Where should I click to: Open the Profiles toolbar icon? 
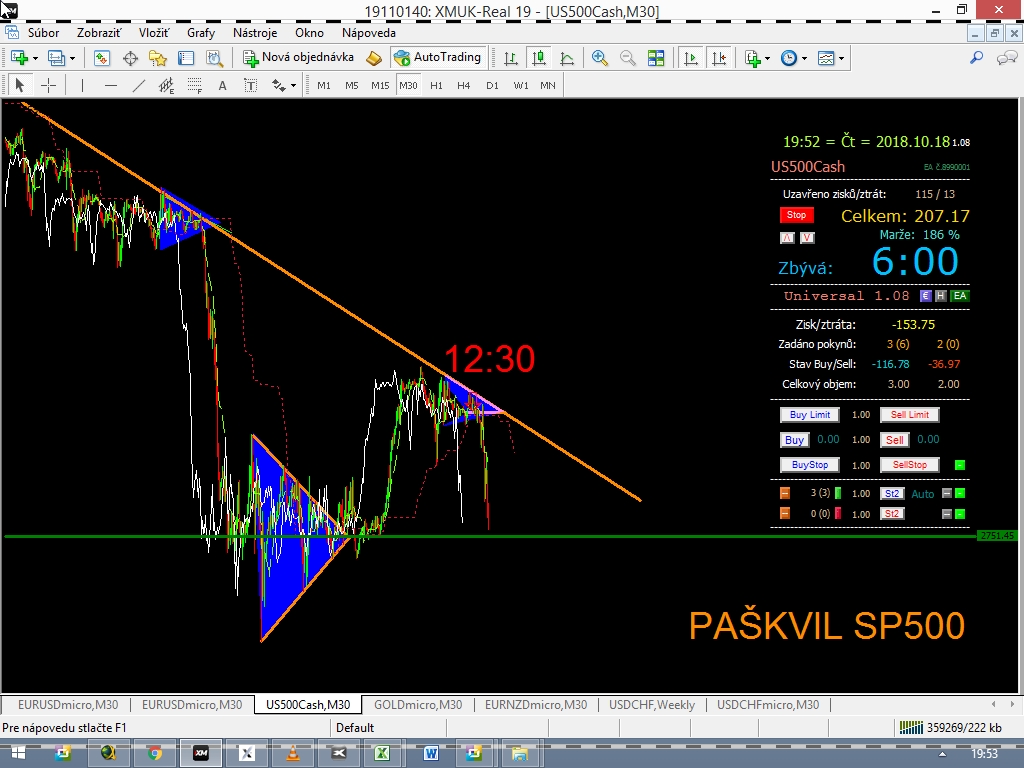pyautogui.click(x=56, y=58)
